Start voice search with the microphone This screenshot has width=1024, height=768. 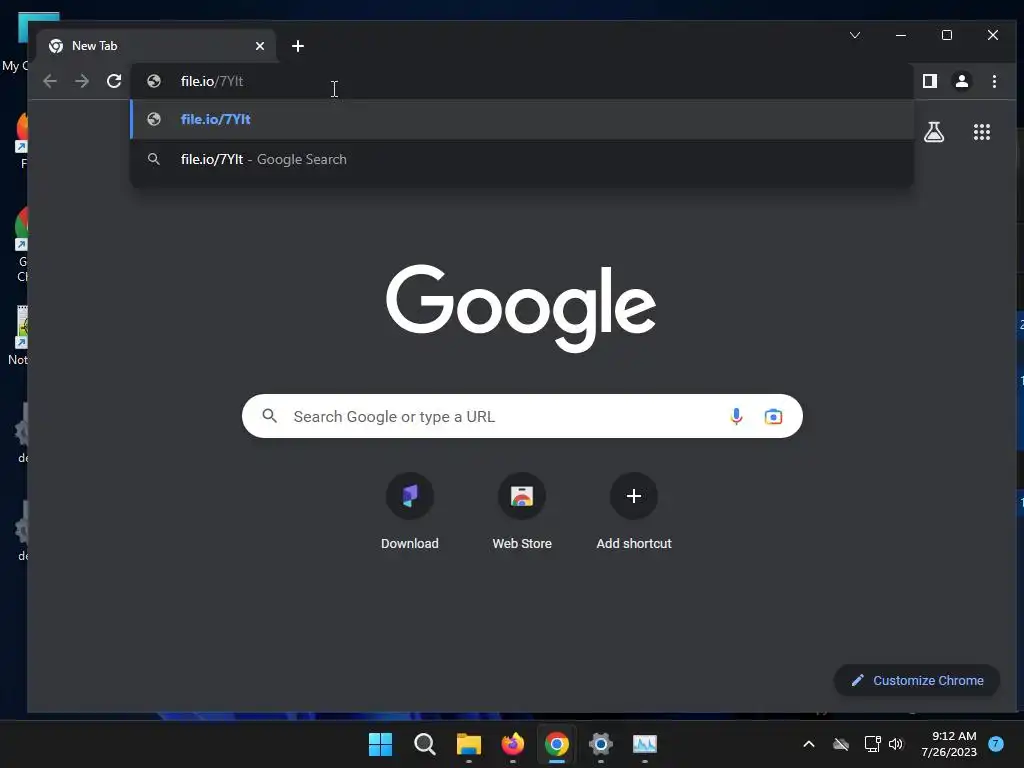(x=736, y=416)
